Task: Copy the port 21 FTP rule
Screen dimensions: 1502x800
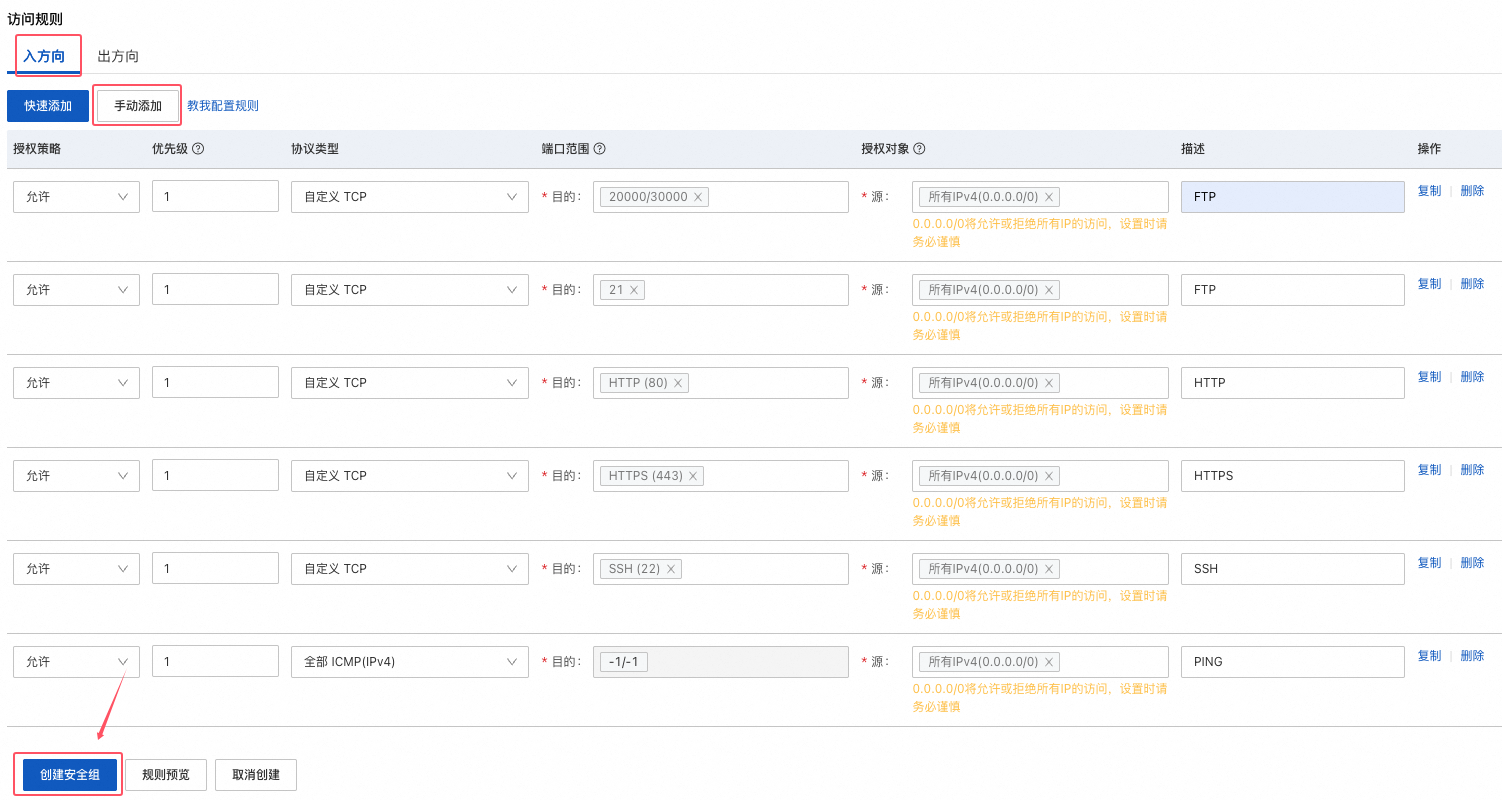Action: [1429, 284]
